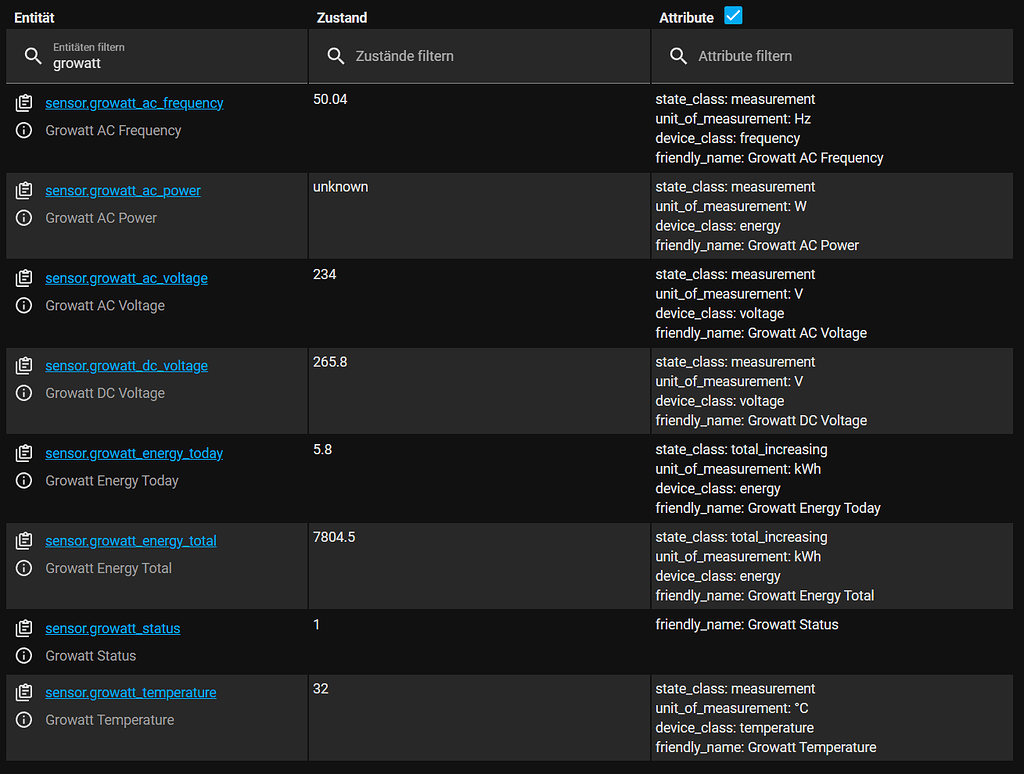Open info for Growatt AC Power entity
The width and height of the screenshot is (1024, 774).
tap(24, 218)
